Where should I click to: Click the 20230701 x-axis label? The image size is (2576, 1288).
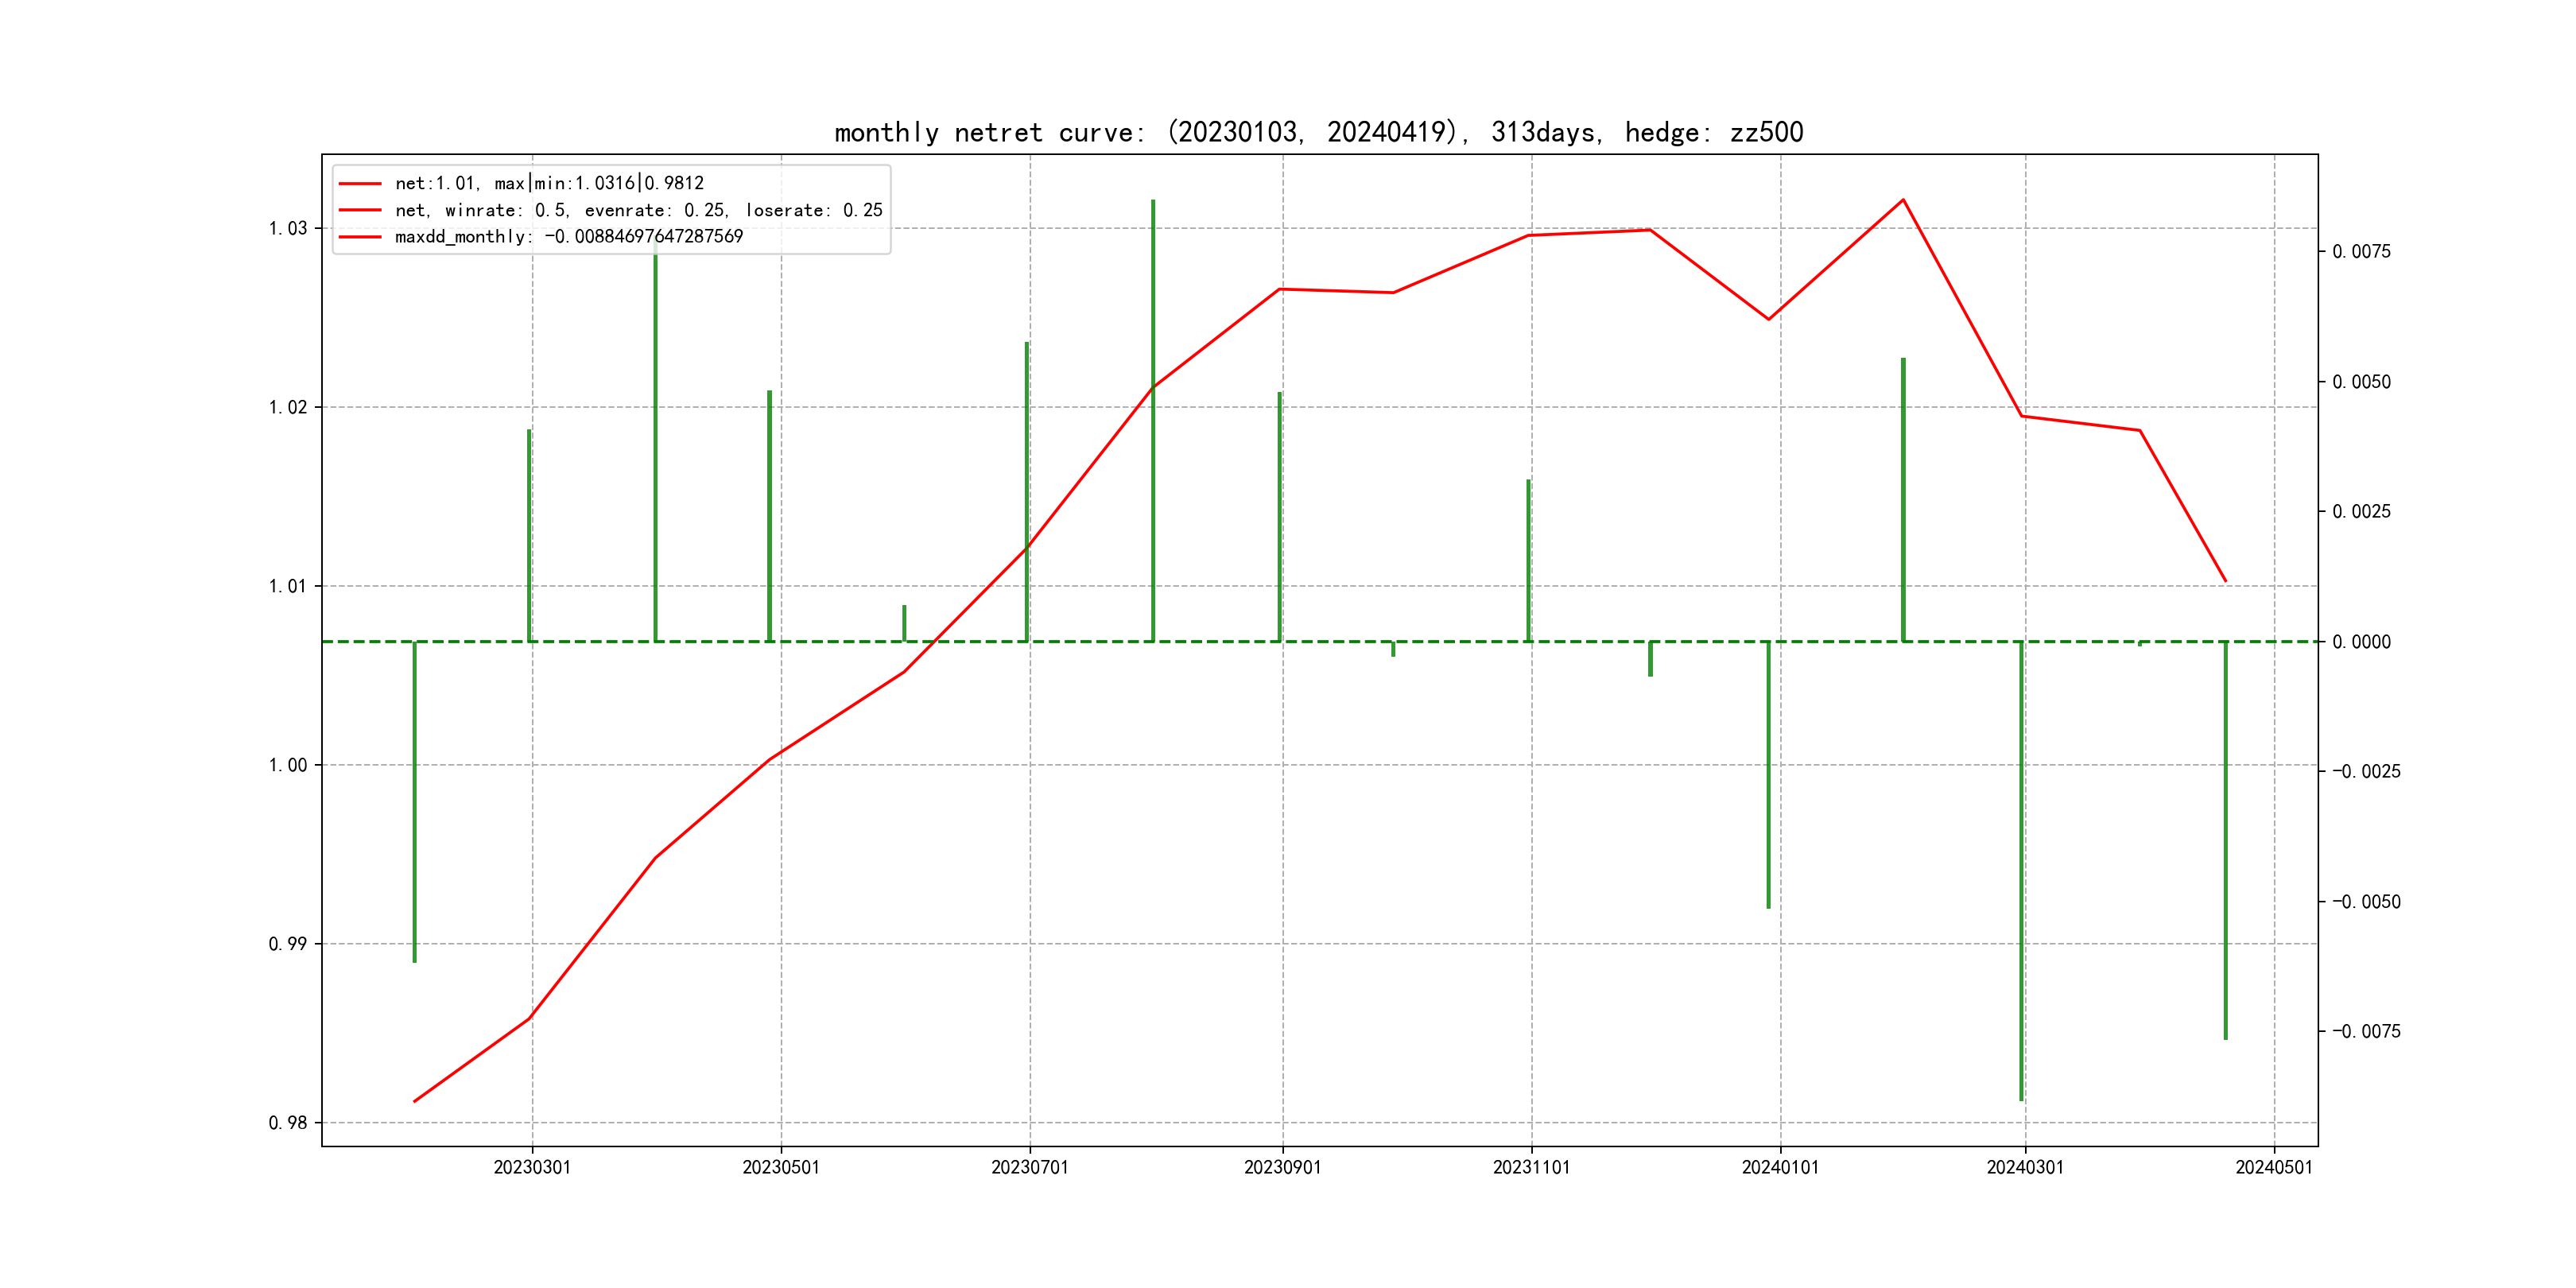click(x=1030, y=1167)
